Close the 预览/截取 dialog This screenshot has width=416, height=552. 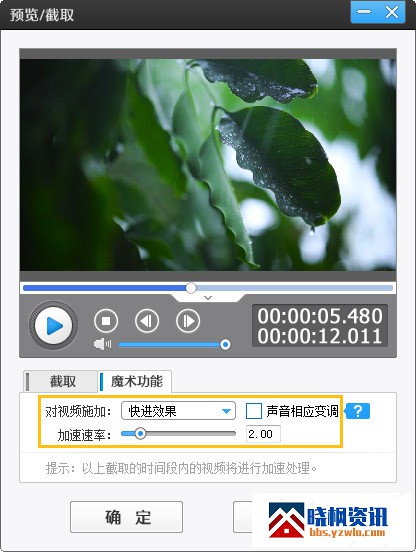391,12
